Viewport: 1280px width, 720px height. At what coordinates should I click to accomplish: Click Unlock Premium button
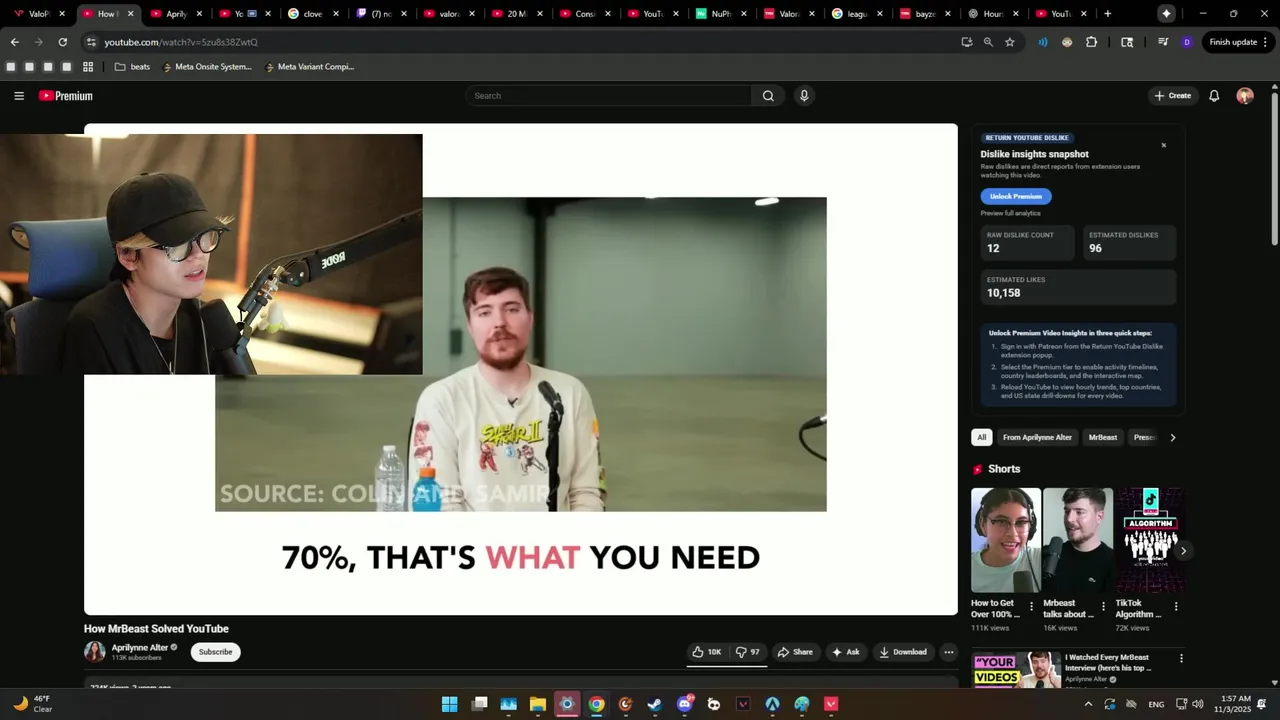(x=1016, y=196)
